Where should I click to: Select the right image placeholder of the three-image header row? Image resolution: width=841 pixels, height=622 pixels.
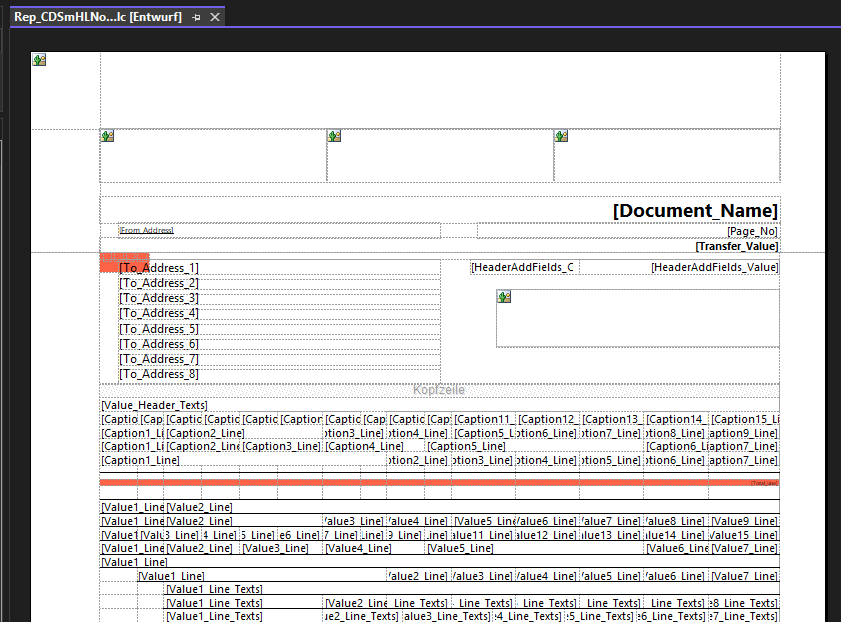(667, 156)
